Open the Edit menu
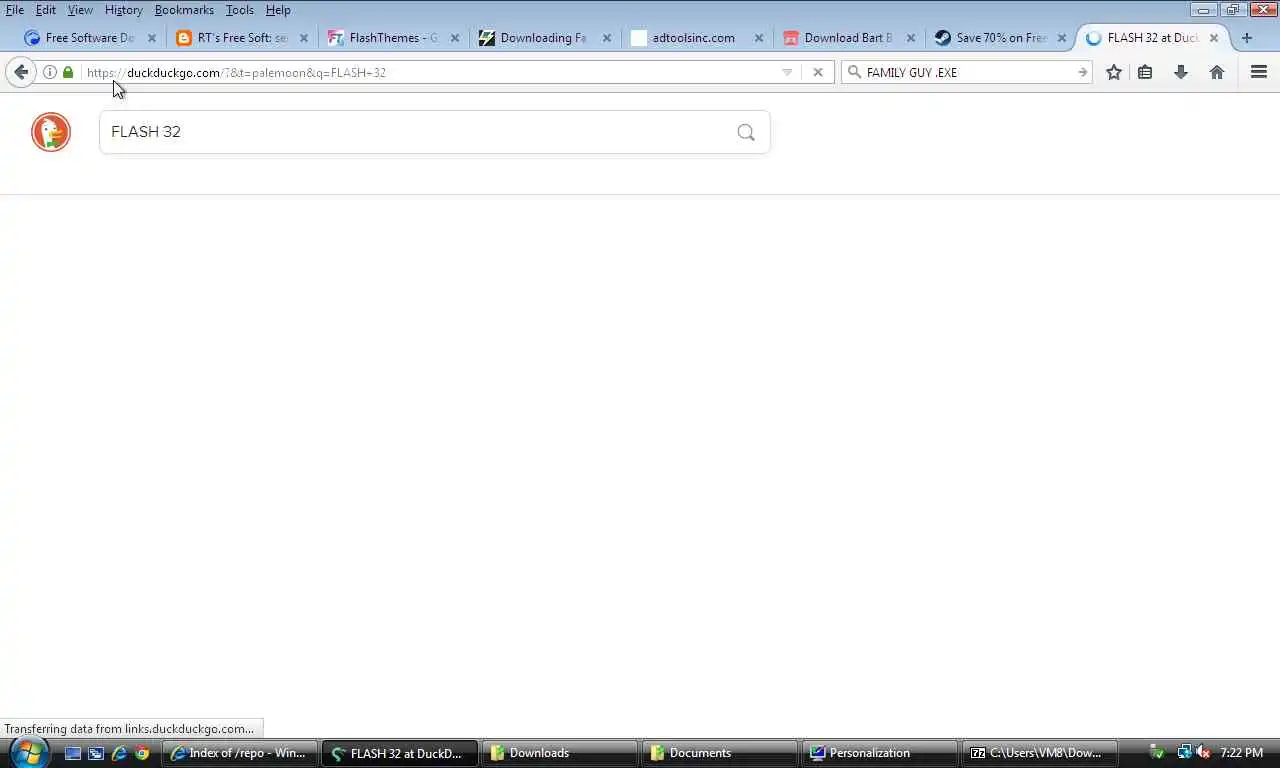Screen dimensions: 1280x768 coord(46,10)
